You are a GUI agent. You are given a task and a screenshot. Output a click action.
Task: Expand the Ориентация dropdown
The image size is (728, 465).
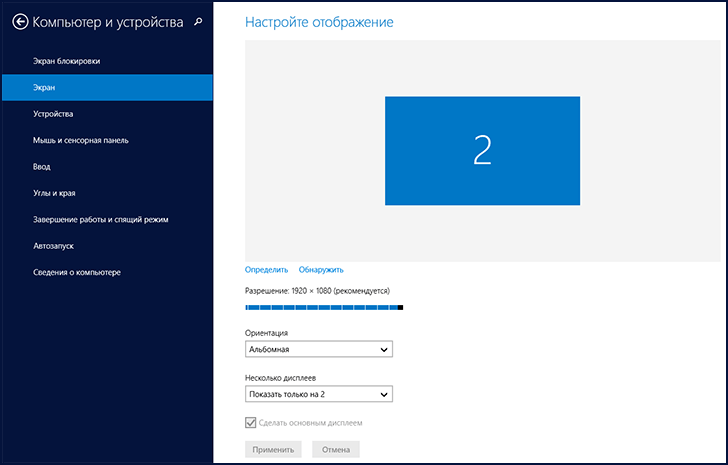[x=318, y=349]
